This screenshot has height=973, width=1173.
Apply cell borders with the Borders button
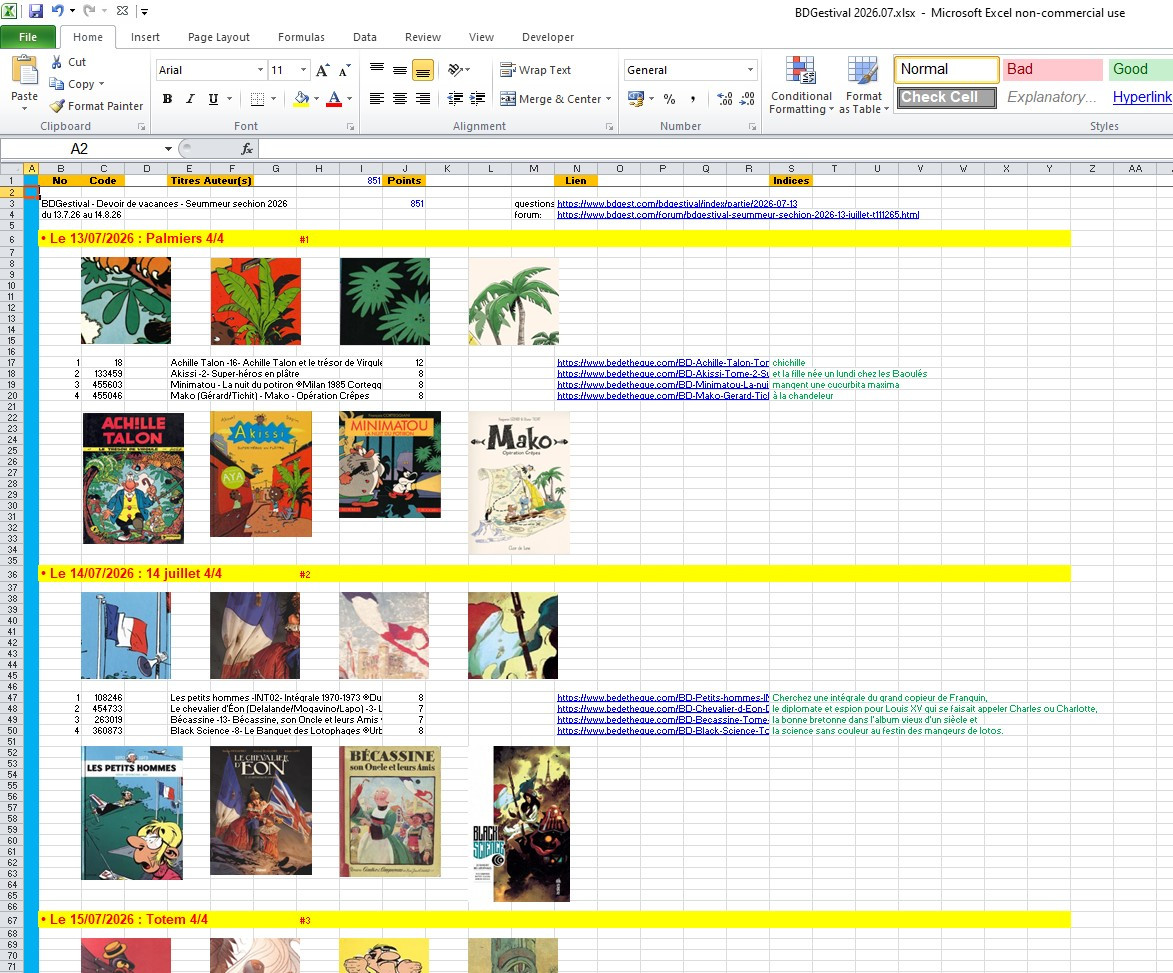[257, 99]
